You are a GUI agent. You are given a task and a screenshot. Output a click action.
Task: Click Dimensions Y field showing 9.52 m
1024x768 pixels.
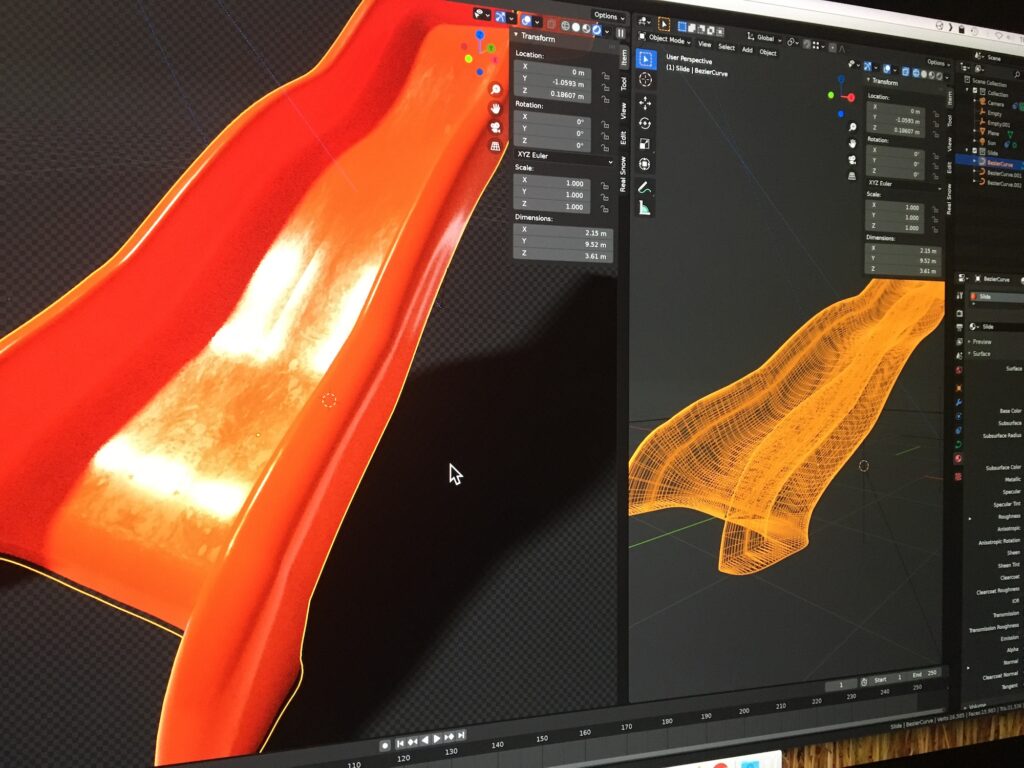pos(564,243)
